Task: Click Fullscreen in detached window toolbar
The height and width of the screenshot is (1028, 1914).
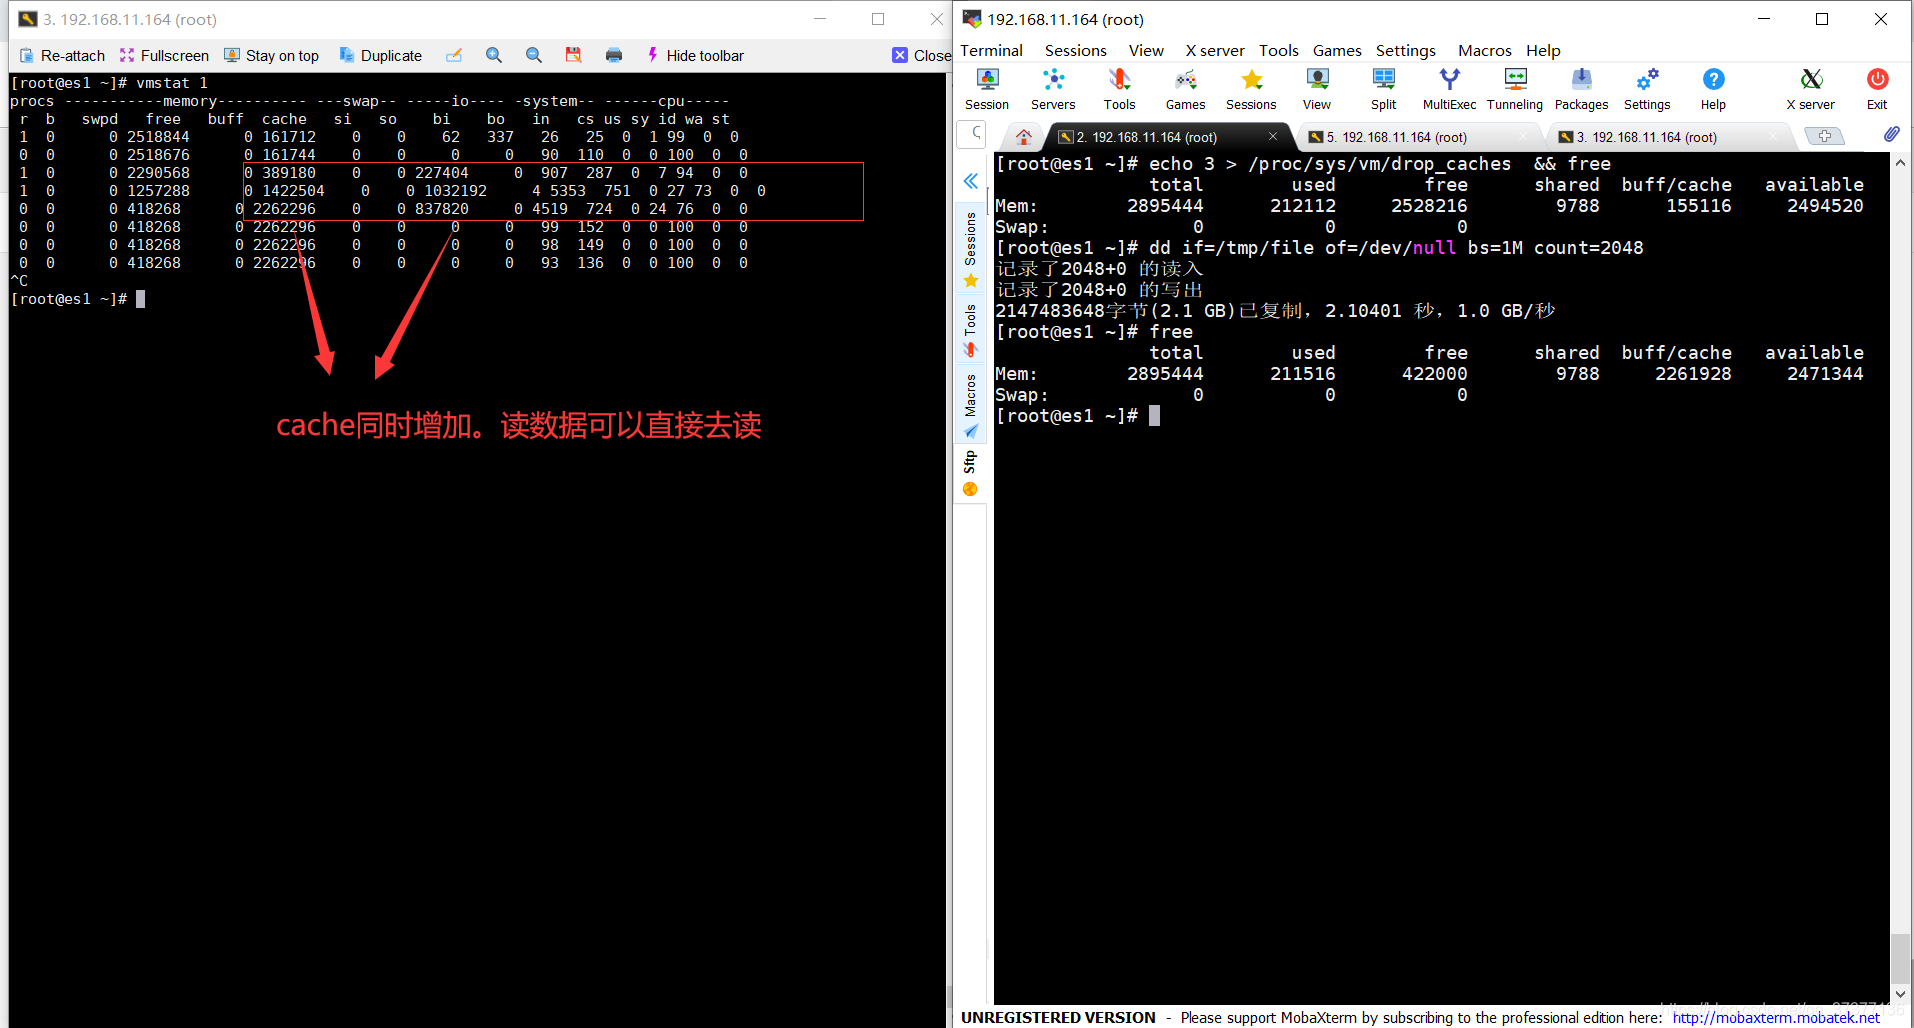Action: (164, 56)
